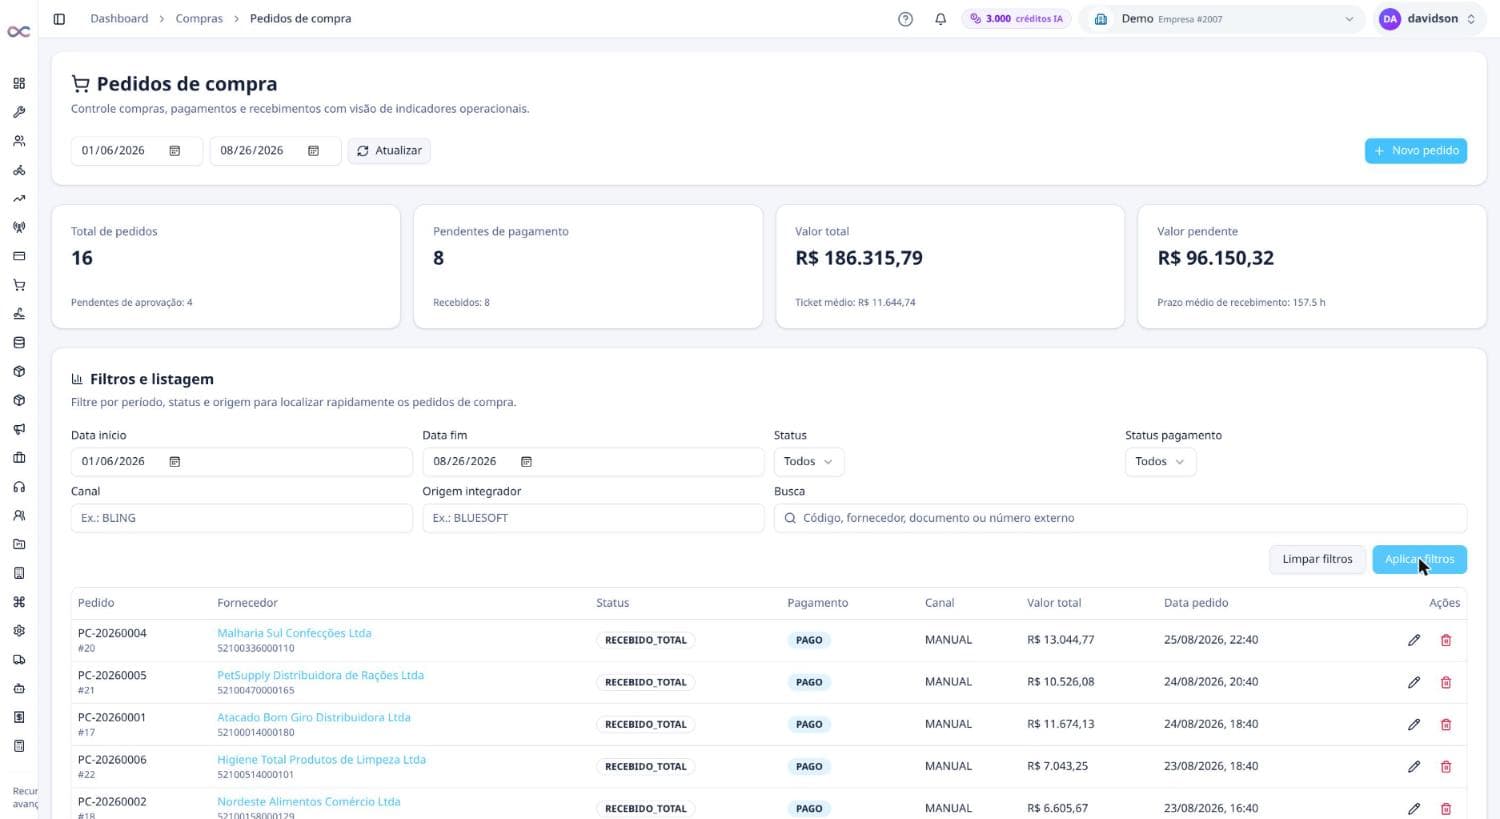Screen dimensions: 1500x819
Task: Delete order PC-20260004 with trash icon
Action: (x=1446, y=640)
